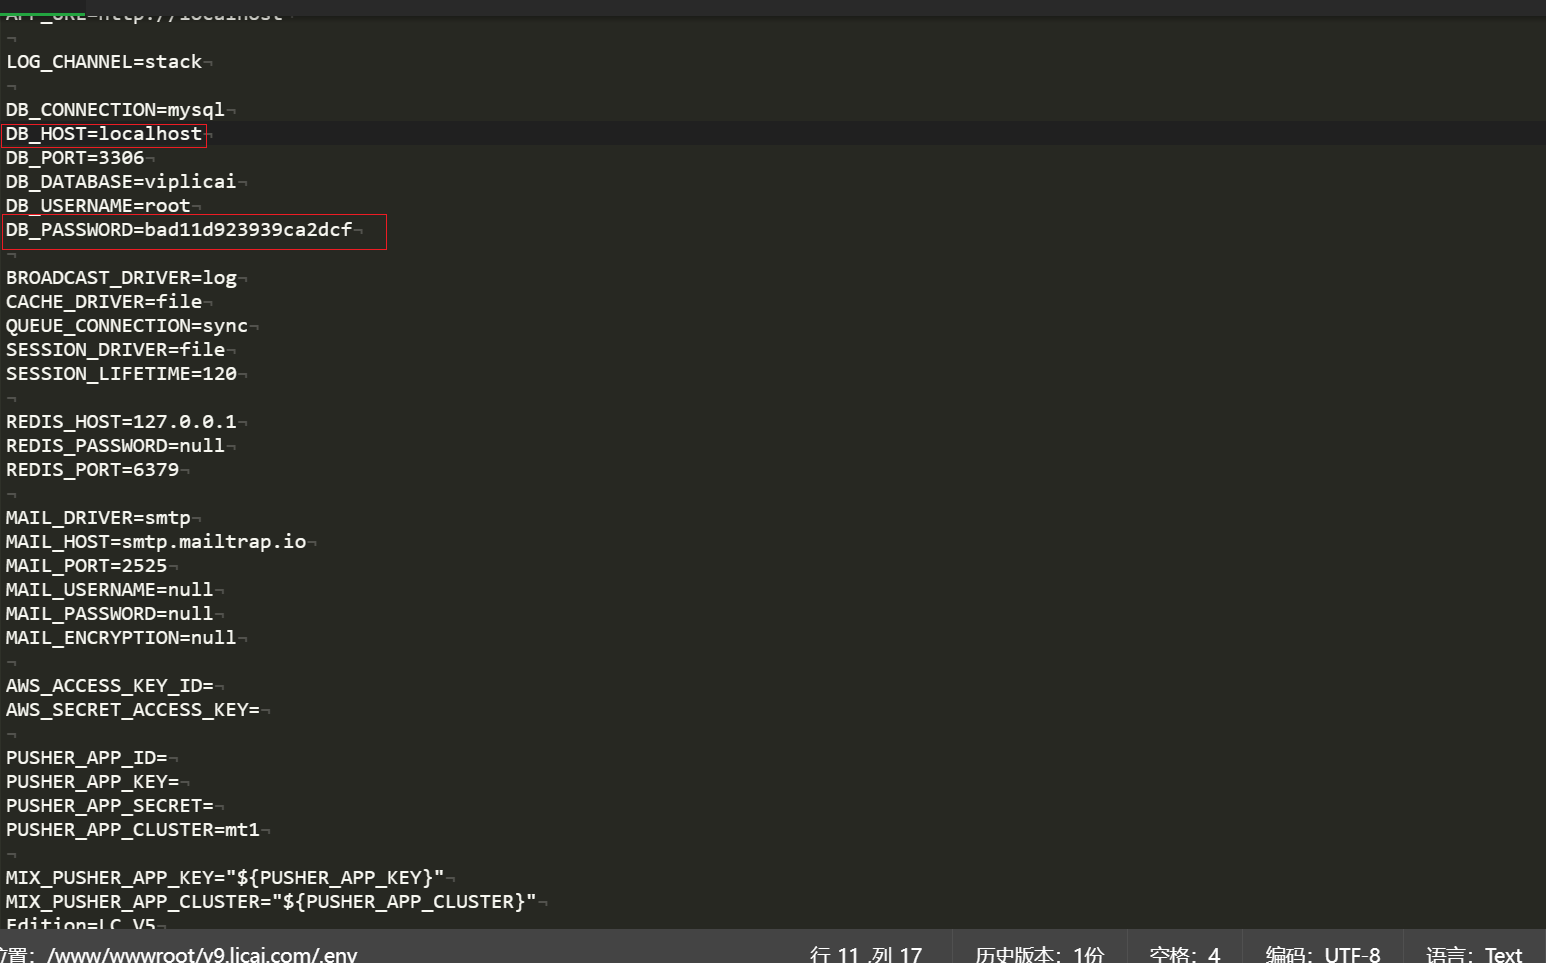Click the MAIL_HOST=smtp.mailtrap.io line
1546x963 pixels.
(156, 542)
